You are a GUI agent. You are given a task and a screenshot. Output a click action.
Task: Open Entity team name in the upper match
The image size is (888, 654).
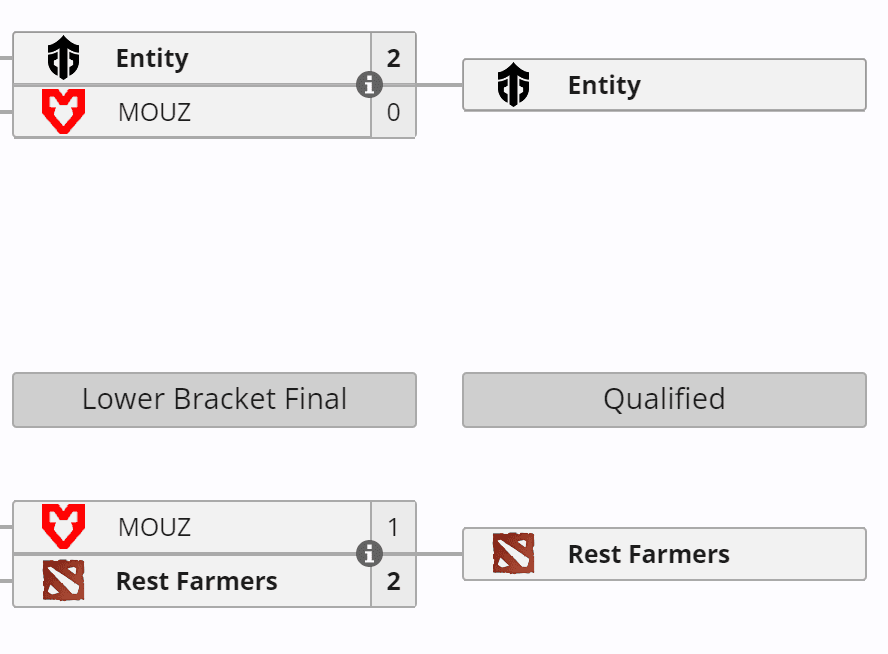click(x=152, y=58)
